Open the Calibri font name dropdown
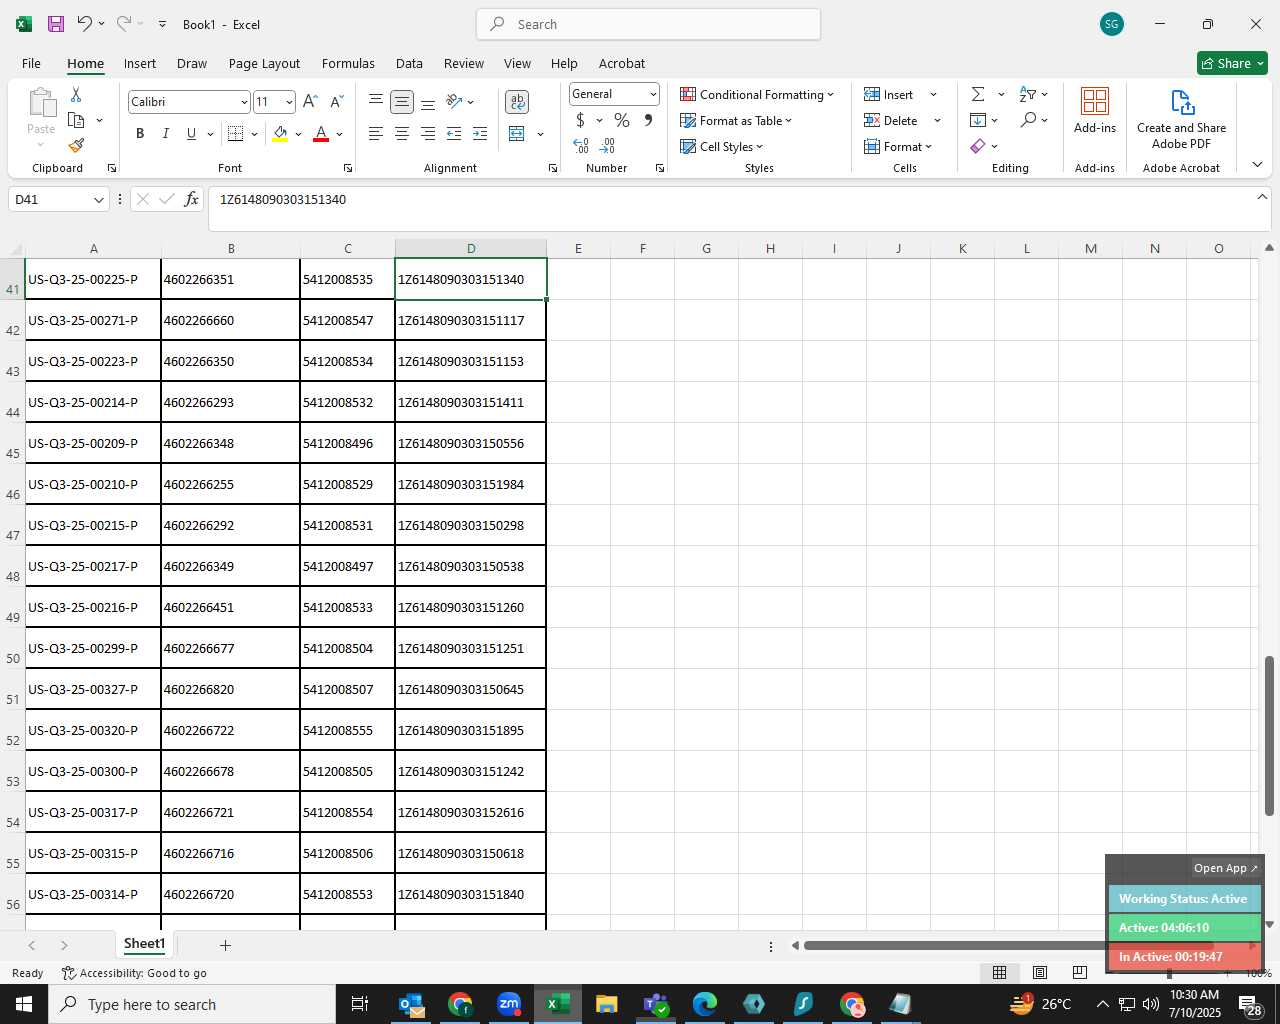The width and height of the screenshot is (1280, 1024). (243, 102)
